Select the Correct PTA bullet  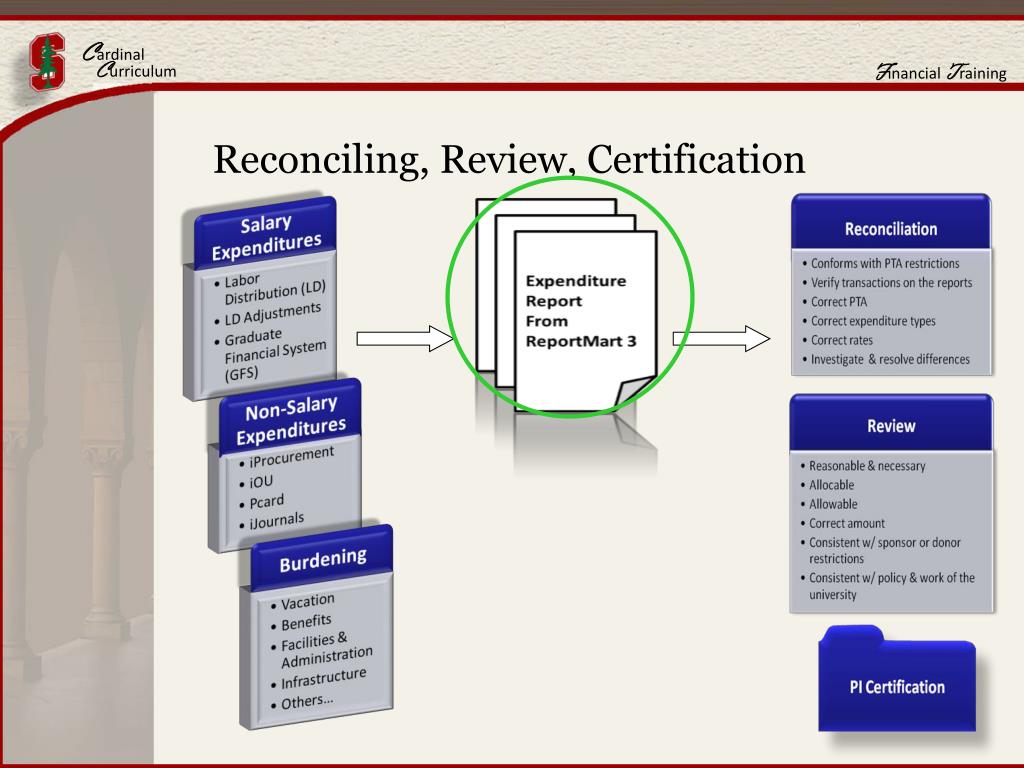pos(835,302)
